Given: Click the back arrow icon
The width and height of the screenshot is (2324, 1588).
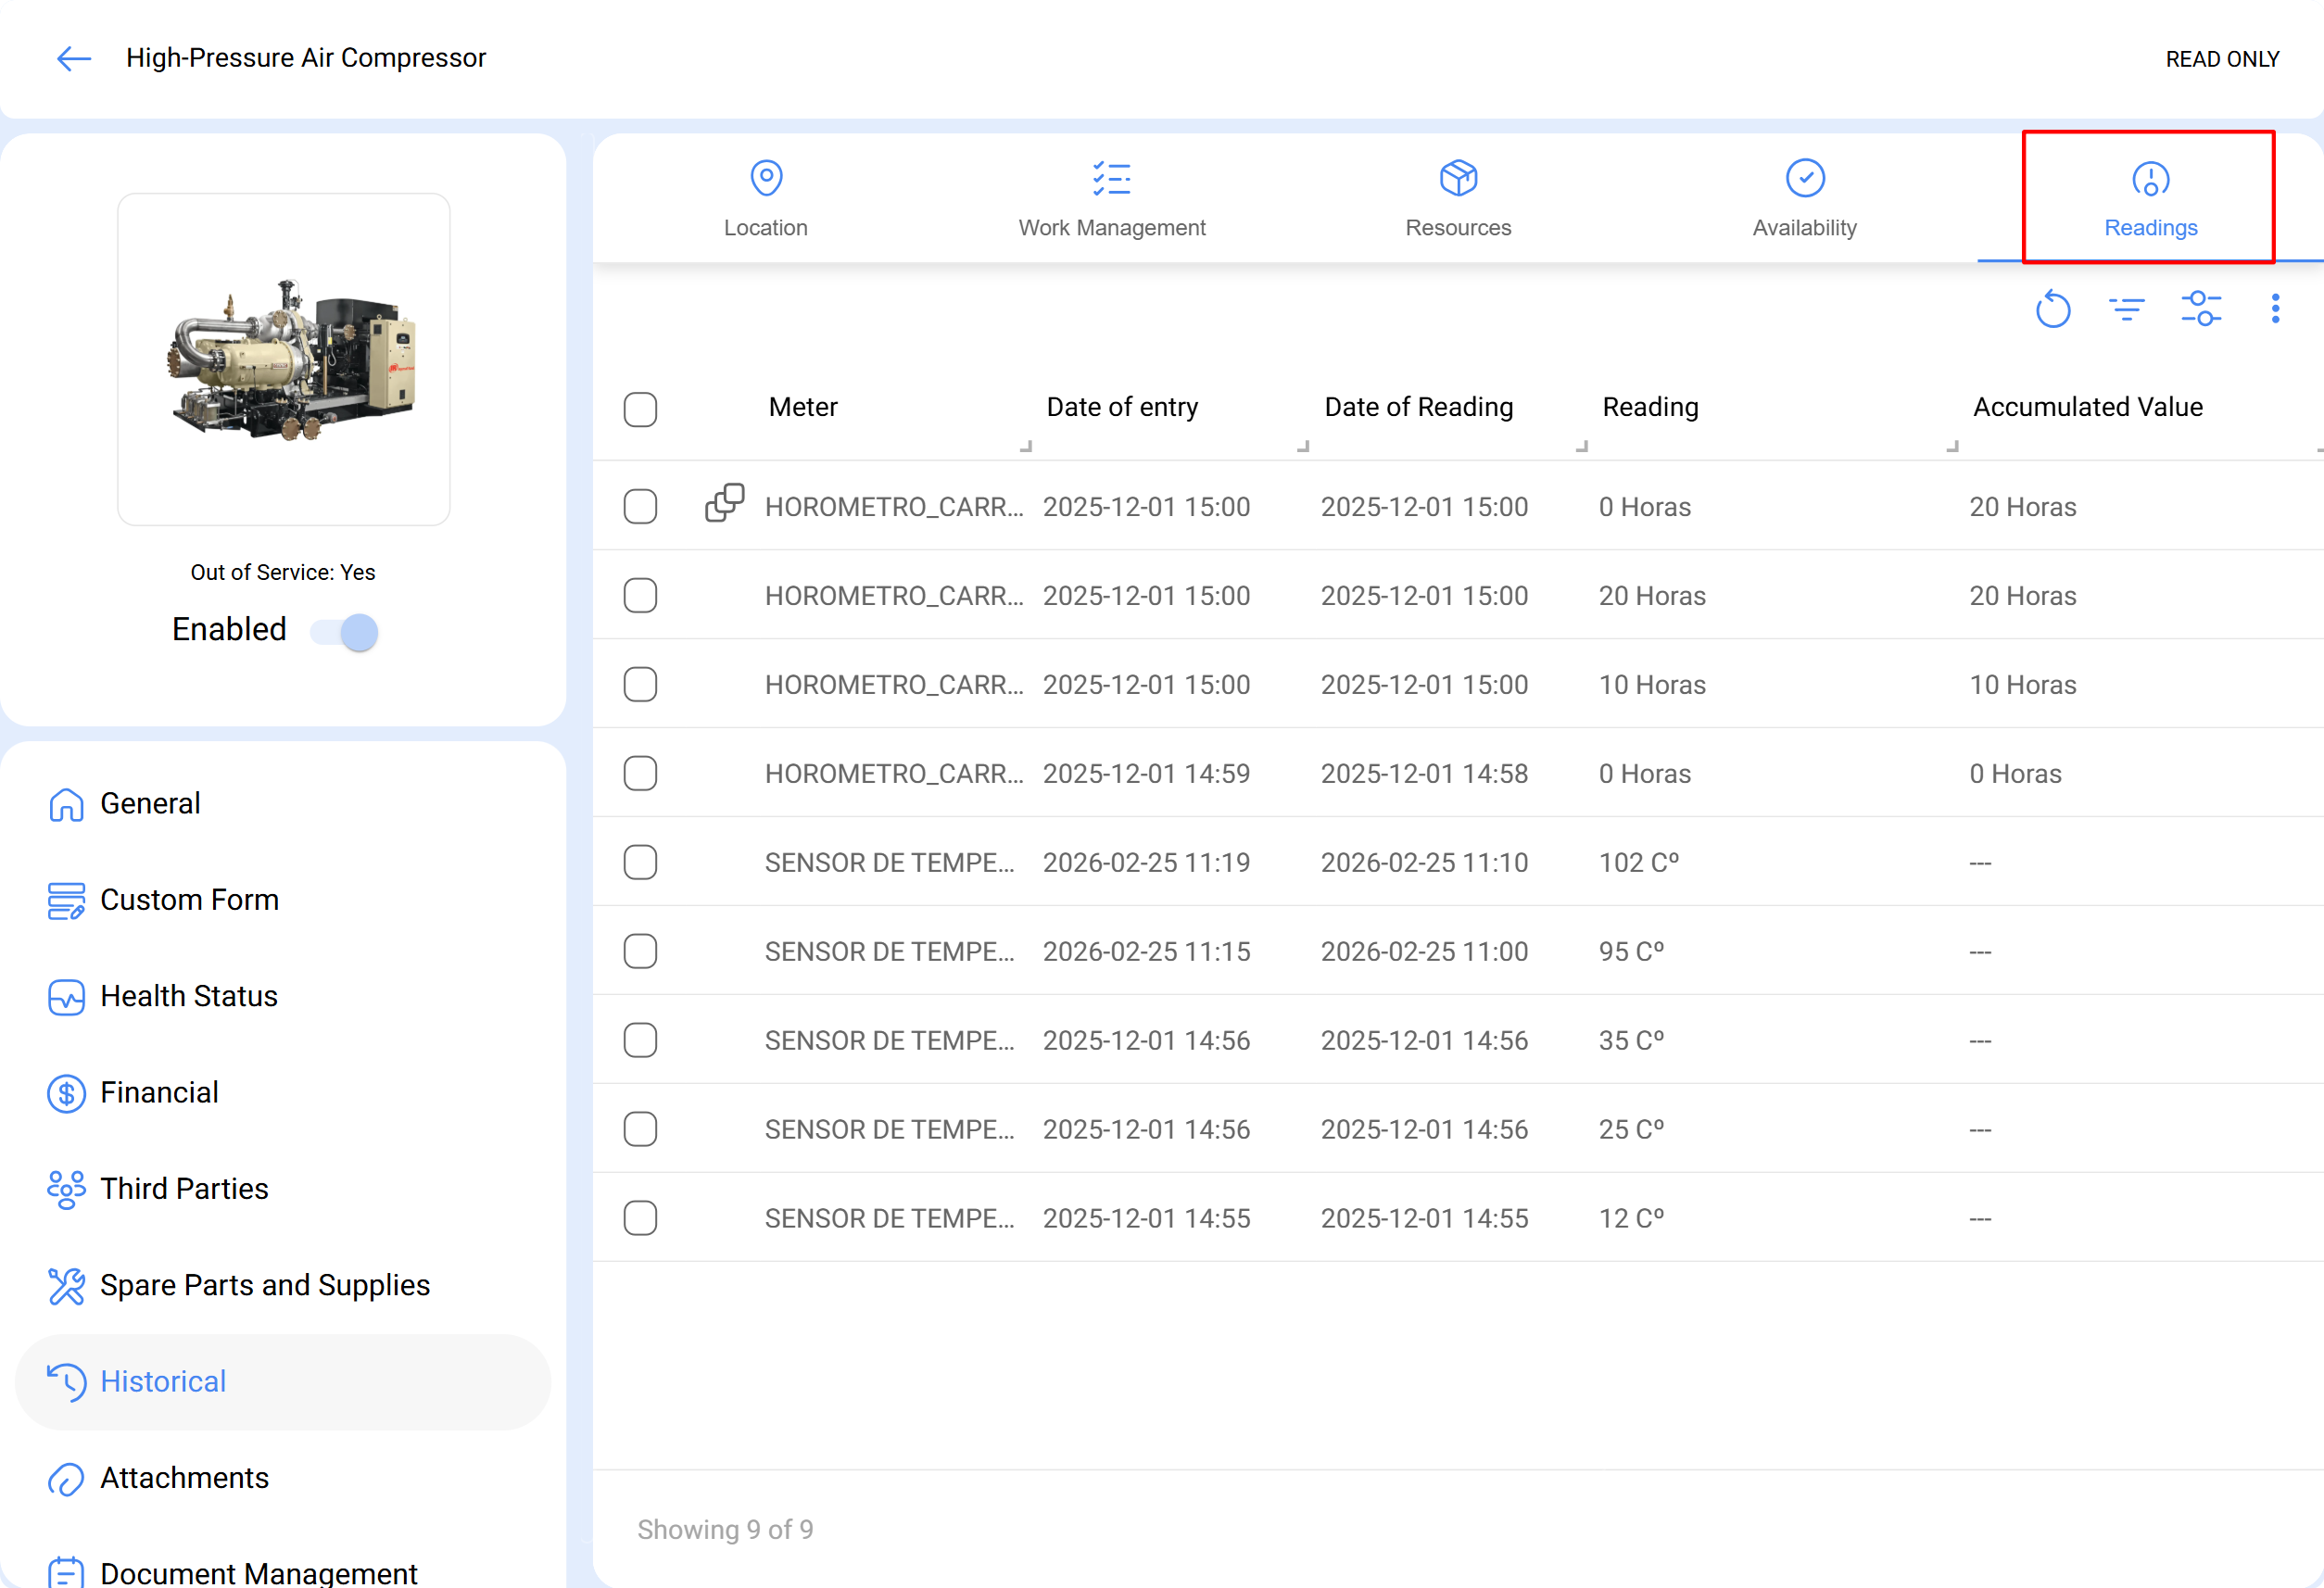Looking at the screenshot, I should [73, 58].
